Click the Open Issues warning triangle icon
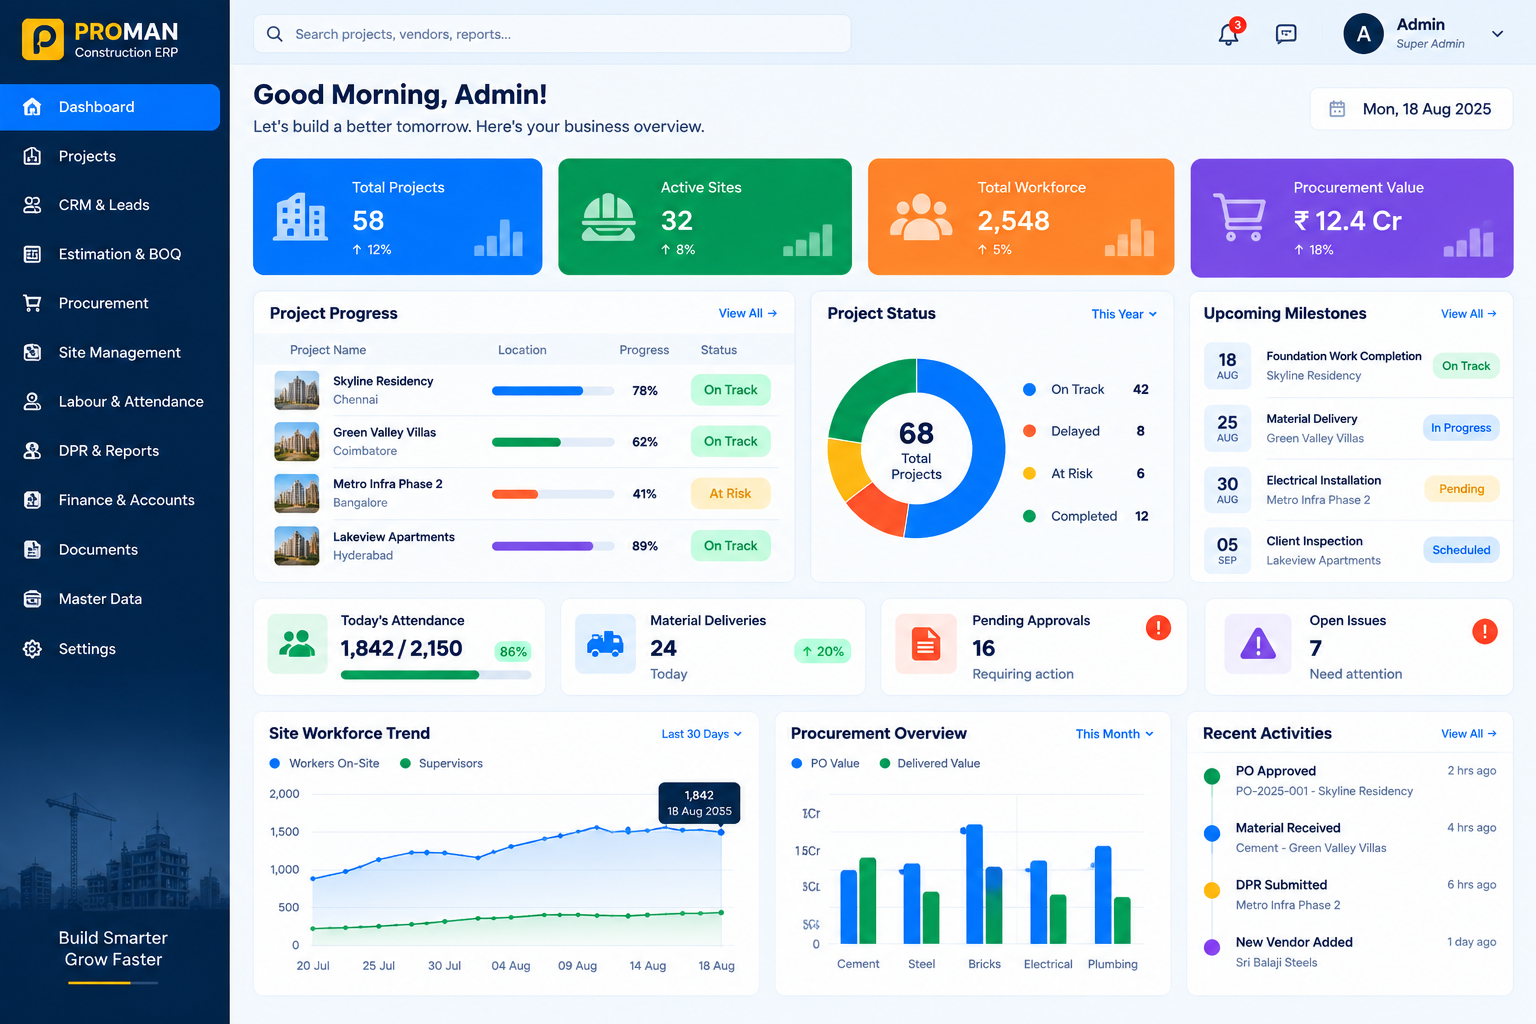 1258,644
